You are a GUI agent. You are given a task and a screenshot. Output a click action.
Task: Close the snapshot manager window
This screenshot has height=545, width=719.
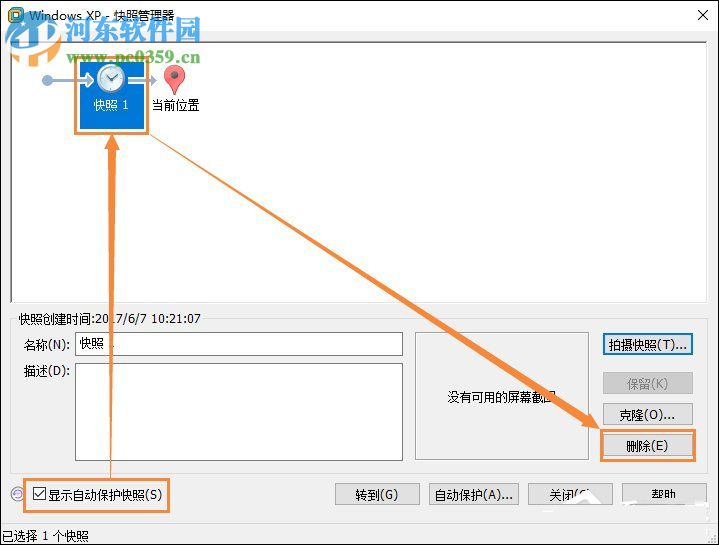(x=702, y=15)
